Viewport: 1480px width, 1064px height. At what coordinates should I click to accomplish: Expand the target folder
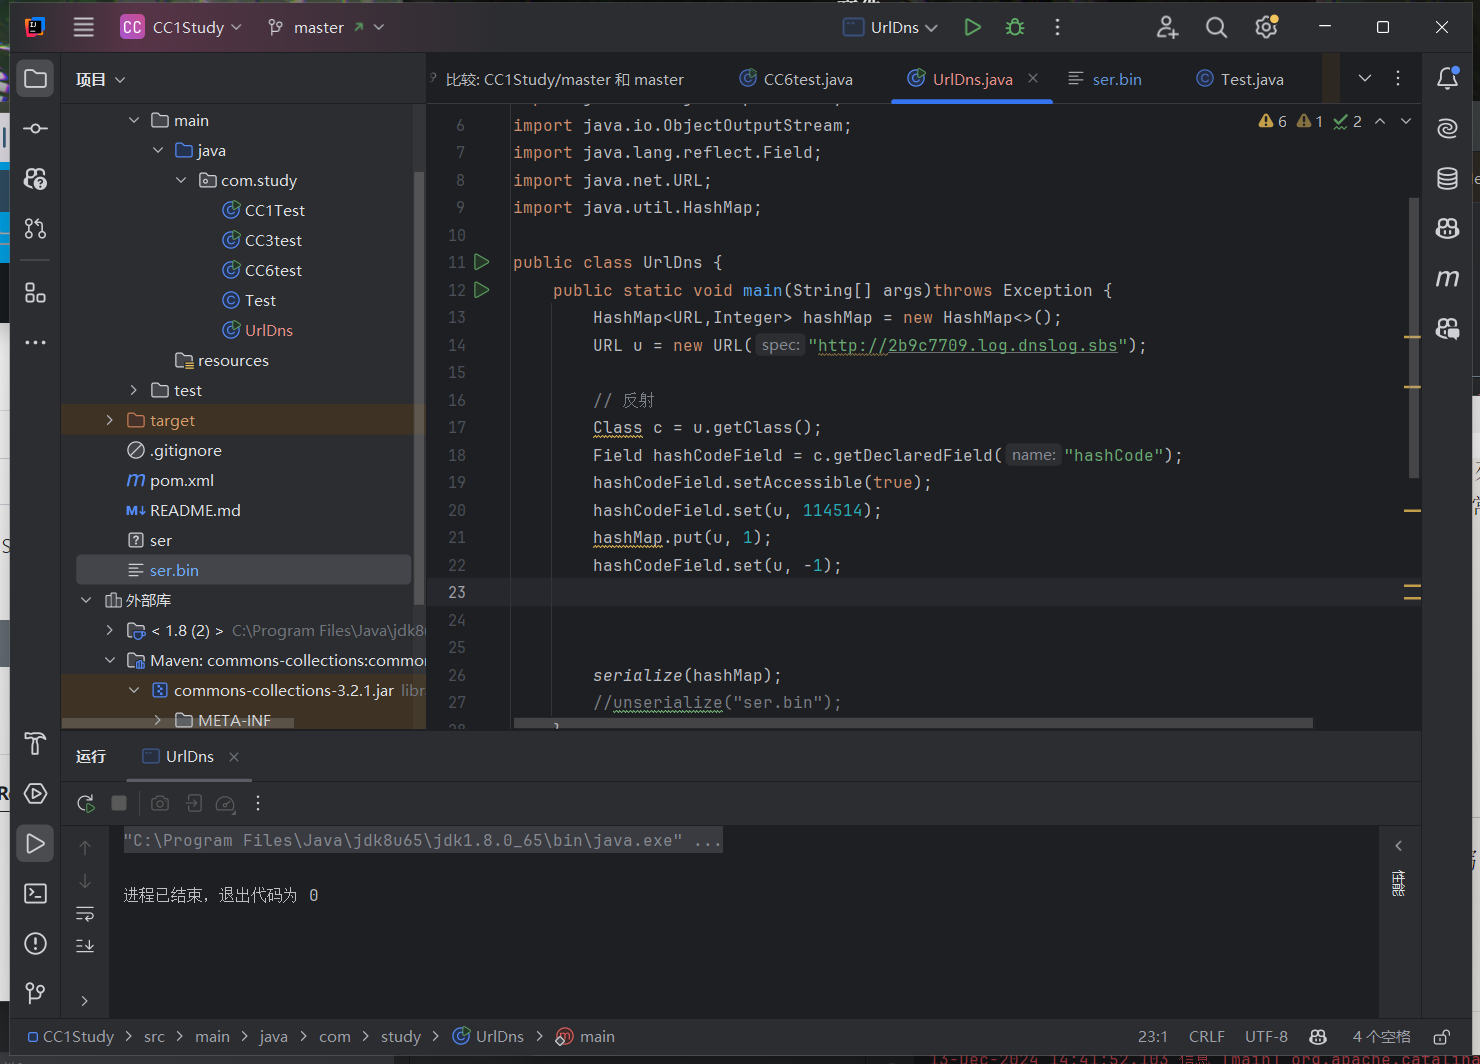(110, 420)
